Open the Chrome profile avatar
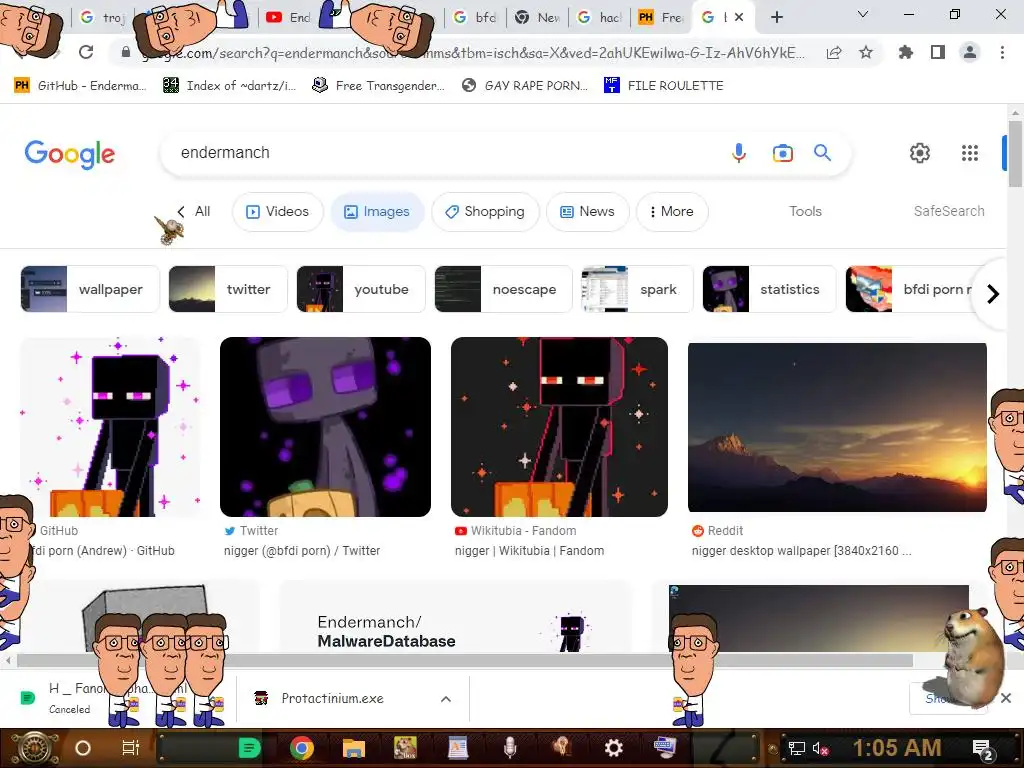The height and width of the screenshot is (768, 1024). pos(970,52)
